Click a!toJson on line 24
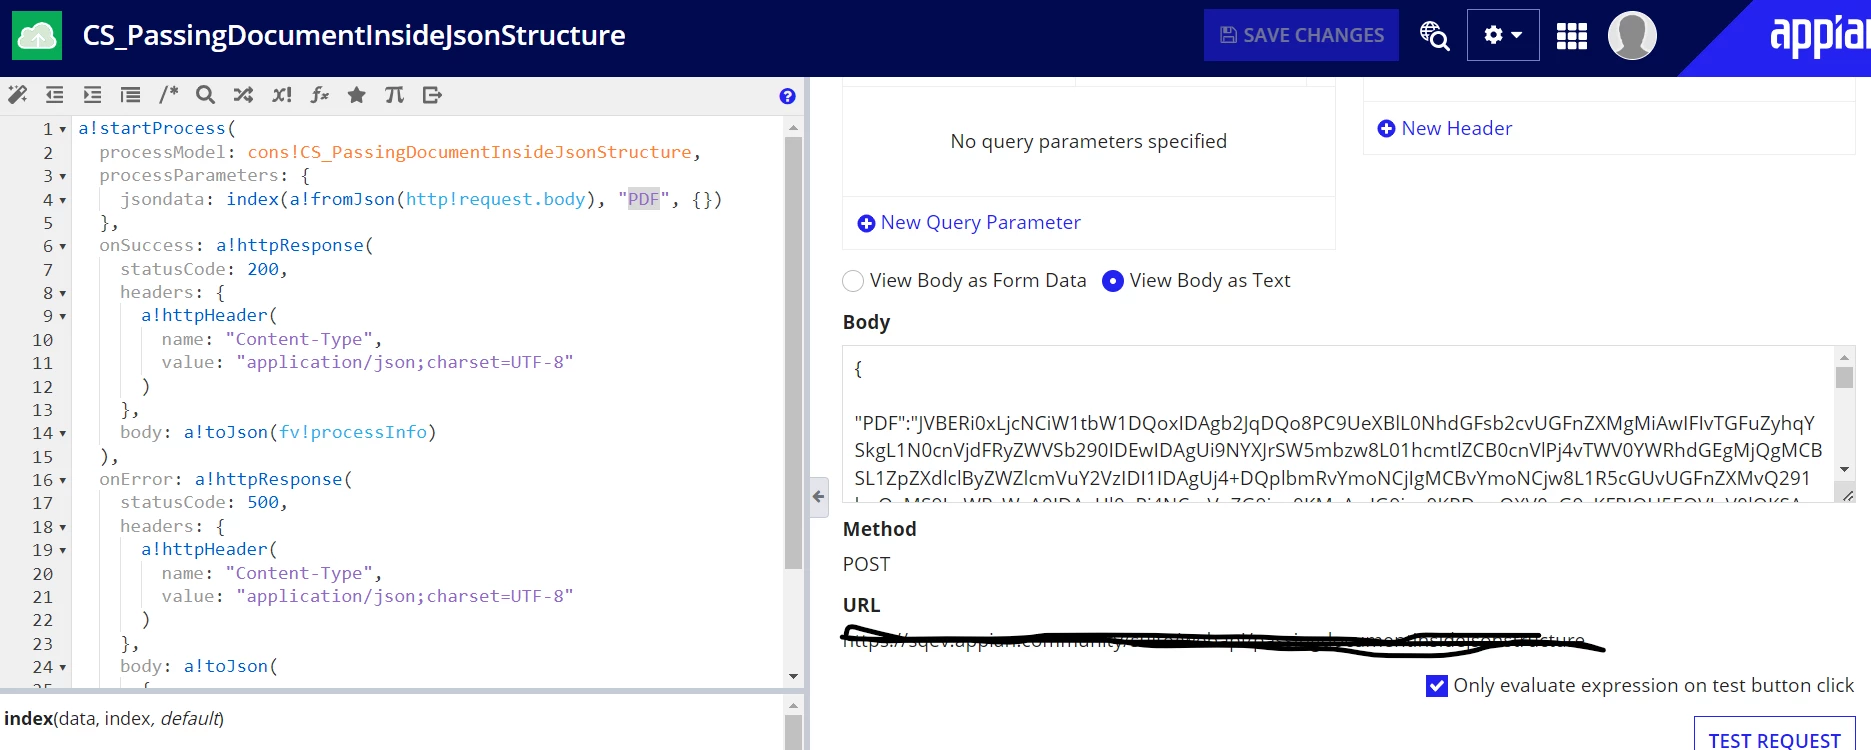This screenshot has width=1871, height=750. (x=226, y=666)
